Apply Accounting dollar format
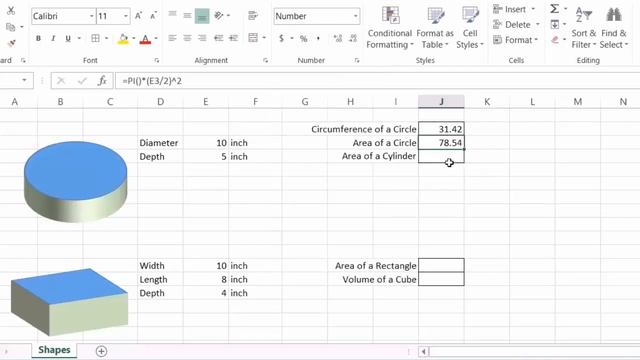The image size is (640, 360). [281, 38]
